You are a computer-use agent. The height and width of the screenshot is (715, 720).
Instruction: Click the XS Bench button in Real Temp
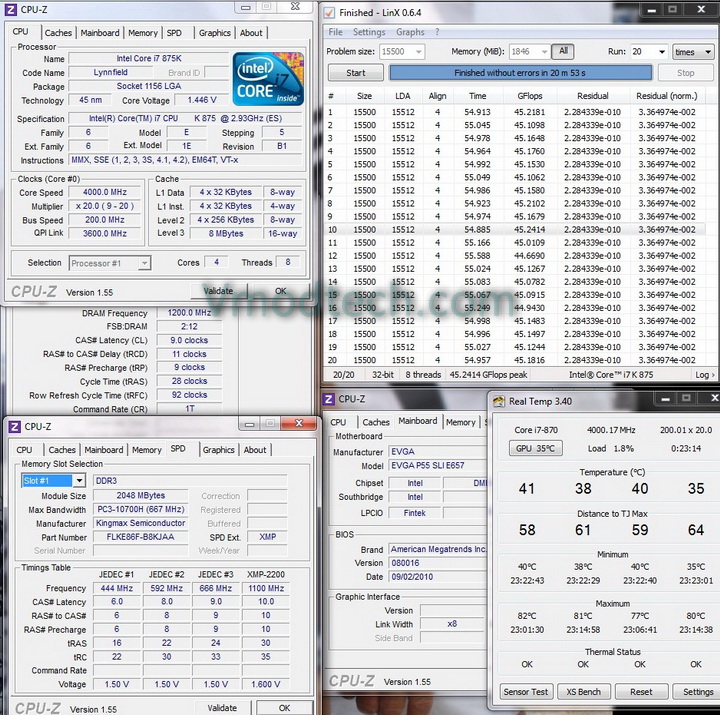pyautogui.click(x=583, y=692)
